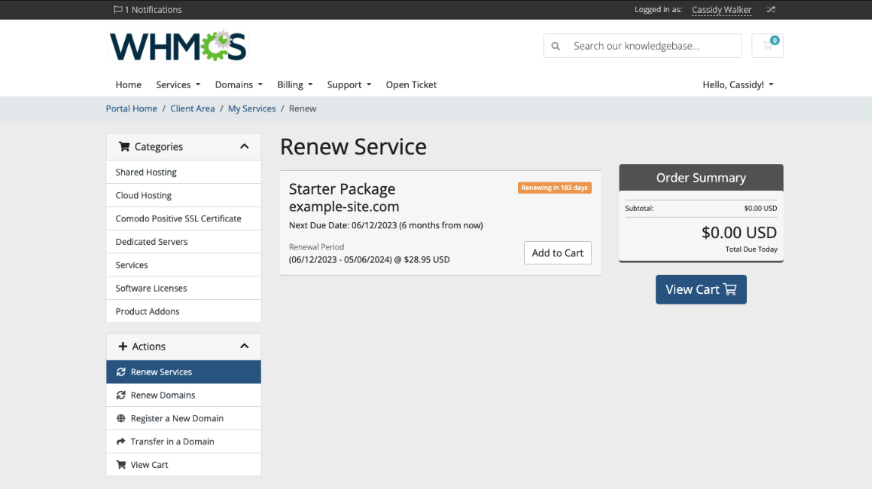Click the Actions plus icon
This screenshot has height=491, width=872.
tap(123, 346)
